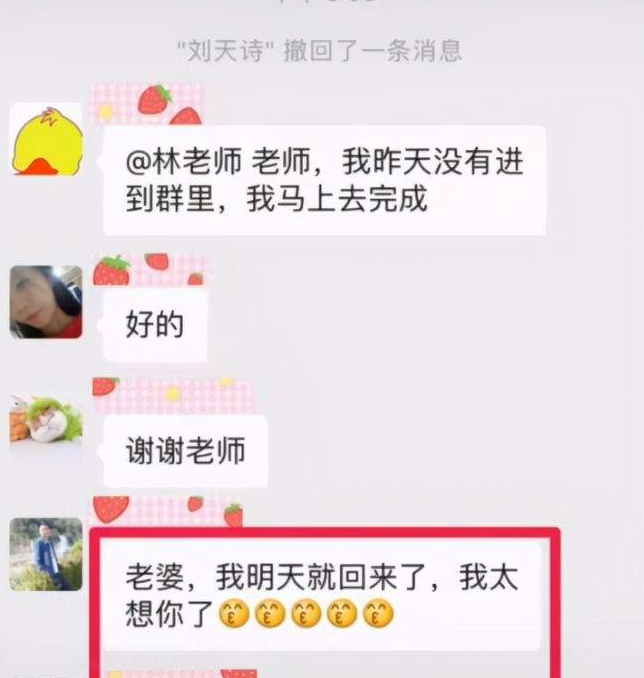Image resolution: width=644 pixels, height=678 pixels.
Task: Select the @林老师 mention in the message
Action: point(184,162)
